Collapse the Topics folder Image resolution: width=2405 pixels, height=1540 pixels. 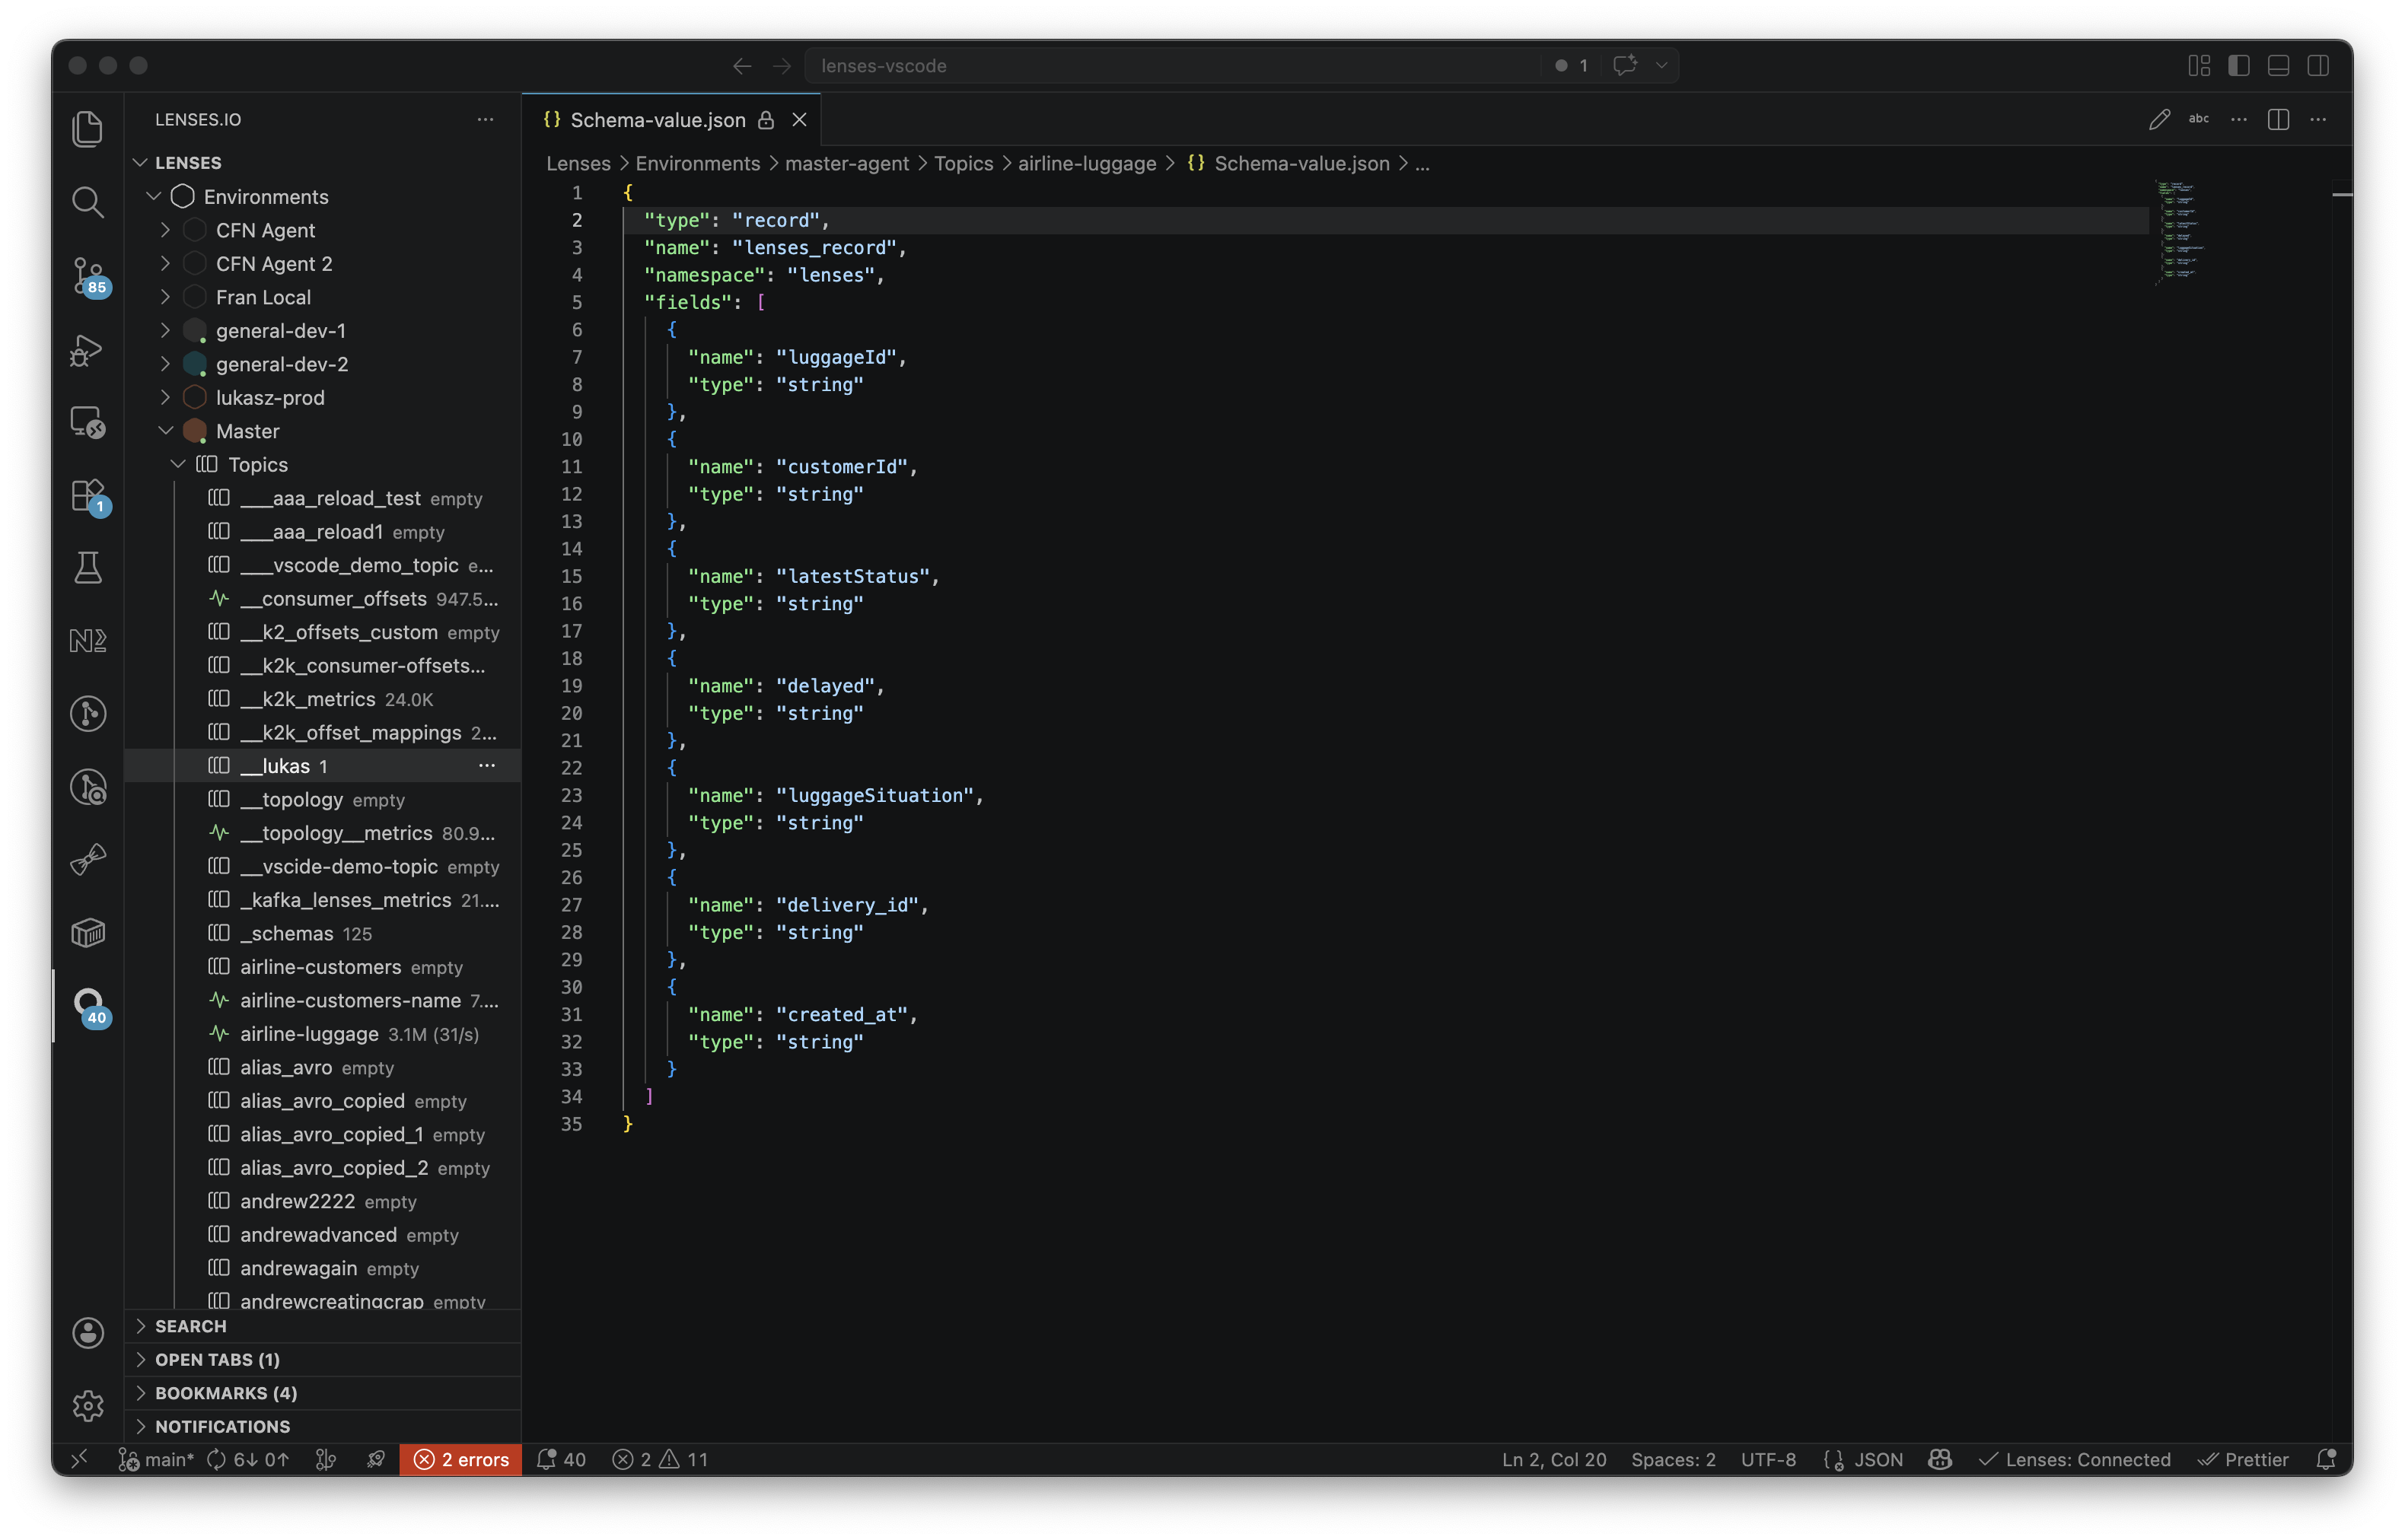[x=178, y=464]
